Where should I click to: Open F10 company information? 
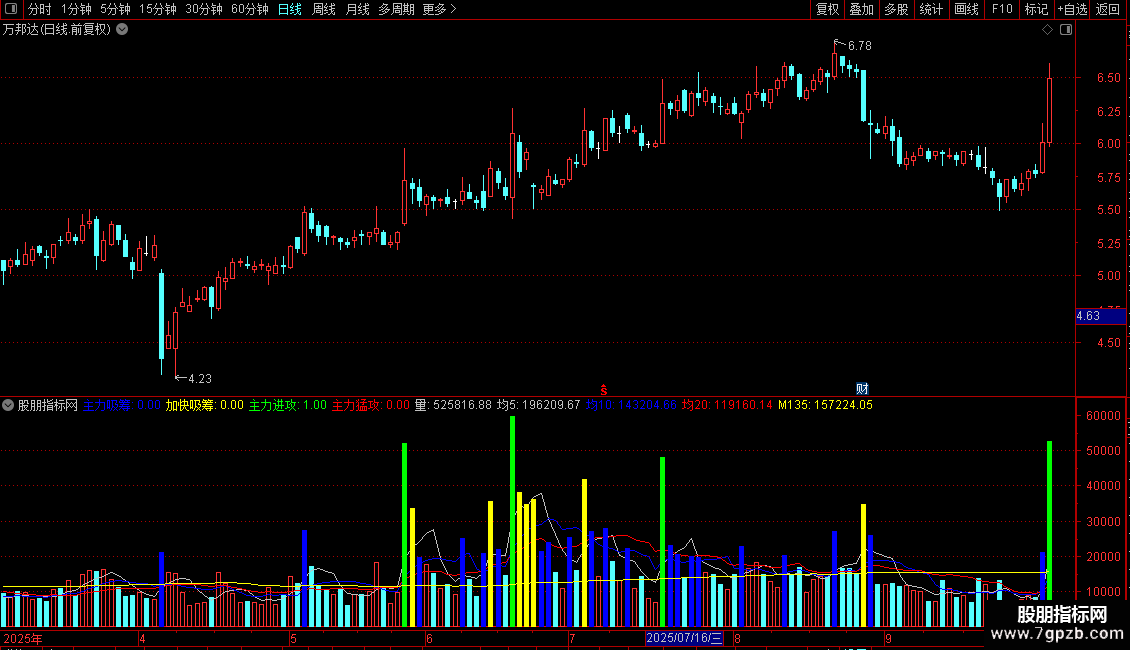(x=1002, y=9)
